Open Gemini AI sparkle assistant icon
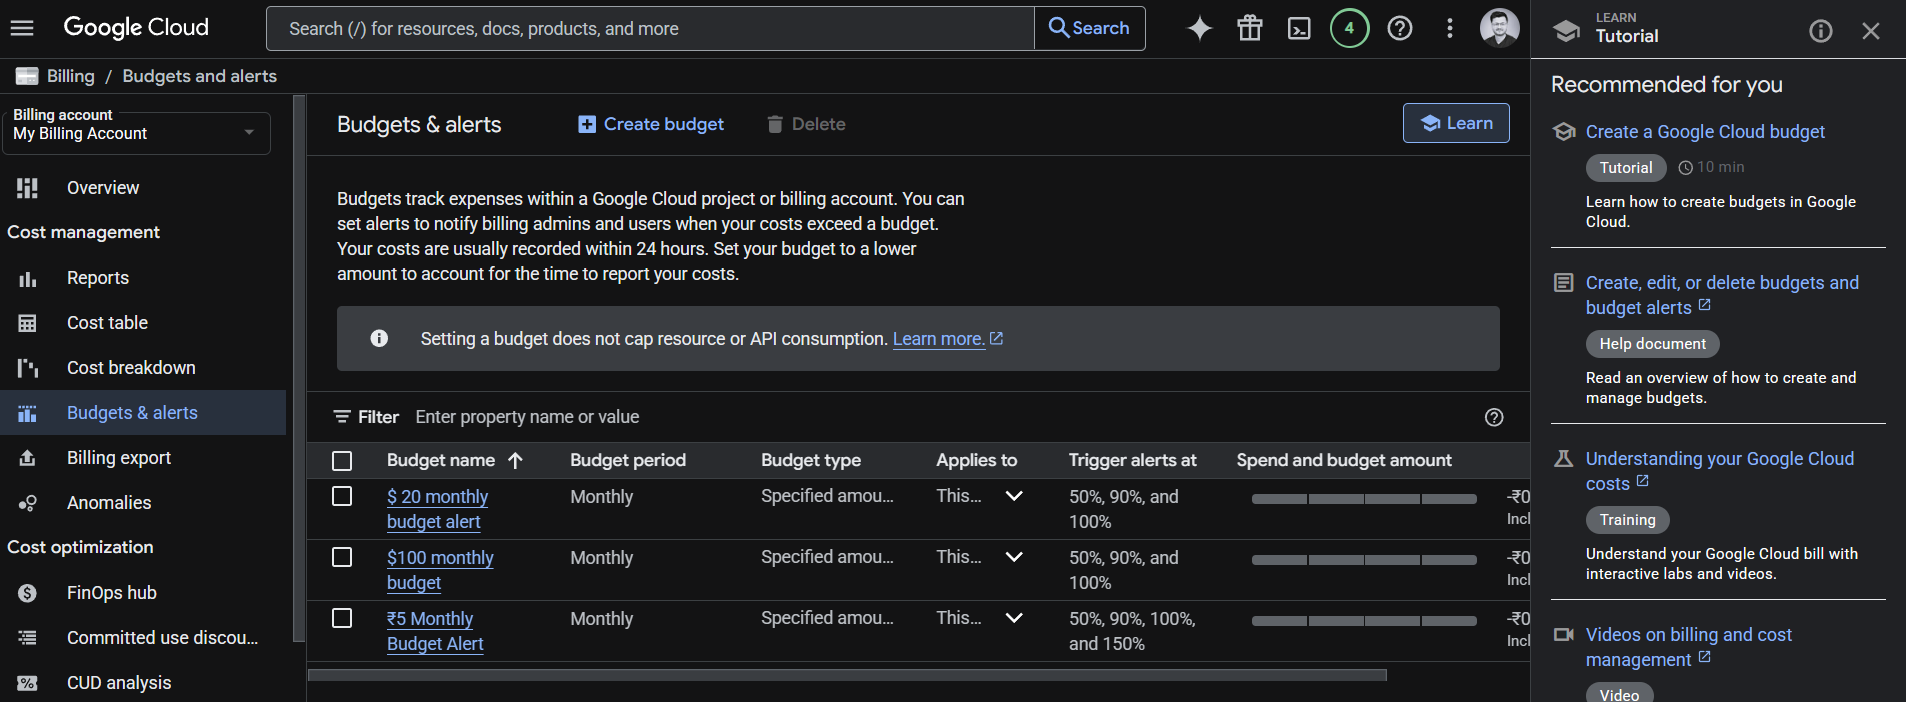Viewport: 1906px width, 702px height. tap(1200, 28)
